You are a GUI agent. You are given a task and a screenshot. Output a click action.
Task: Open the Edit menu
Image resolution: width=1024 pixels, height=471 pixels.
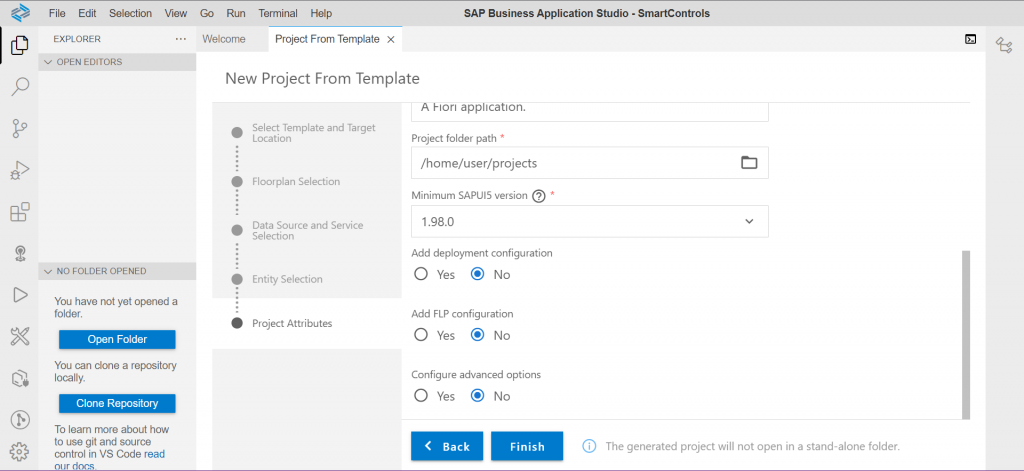coord(87,13)
